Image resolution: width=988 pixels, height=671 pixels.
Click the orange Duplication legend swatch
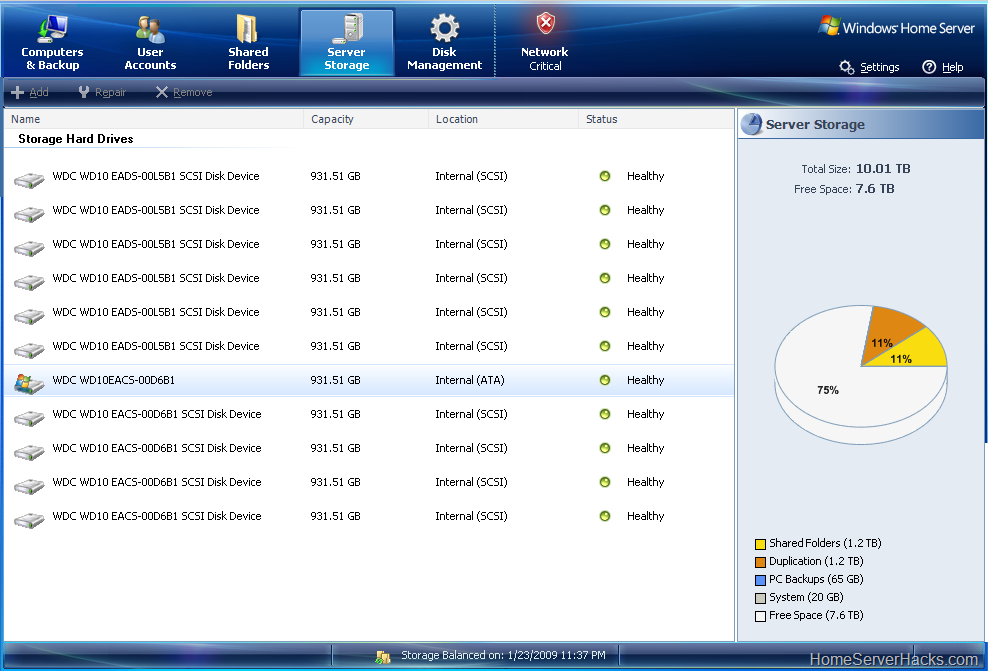[x=761, y=562]
